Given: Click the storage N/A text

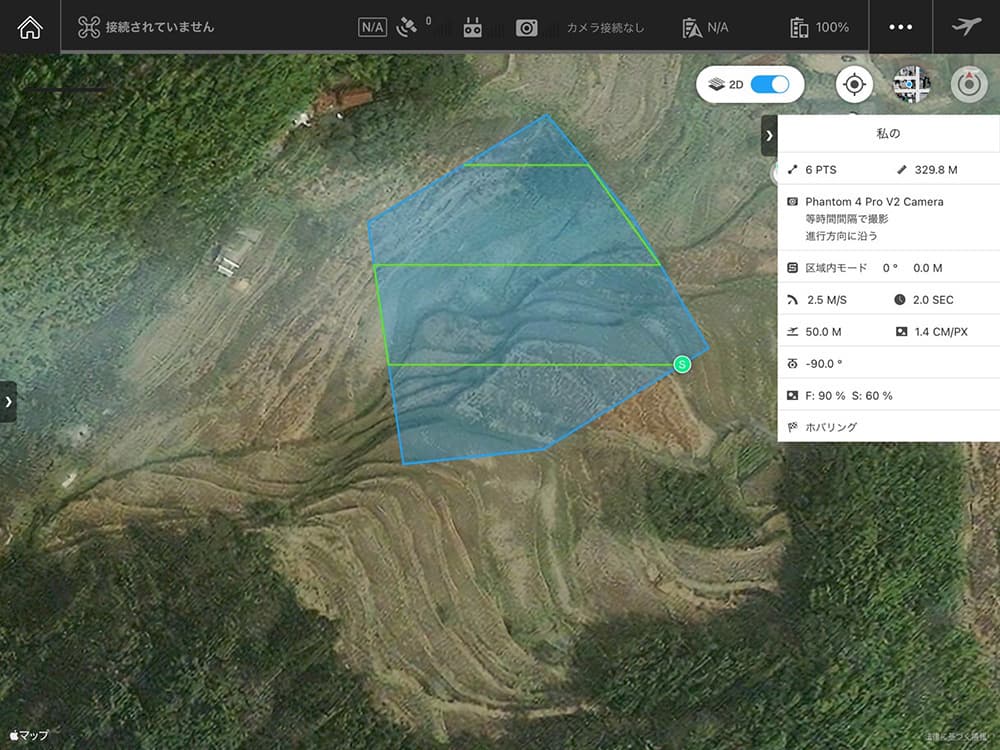Looking at the screenshot, I should coord(717,27).
